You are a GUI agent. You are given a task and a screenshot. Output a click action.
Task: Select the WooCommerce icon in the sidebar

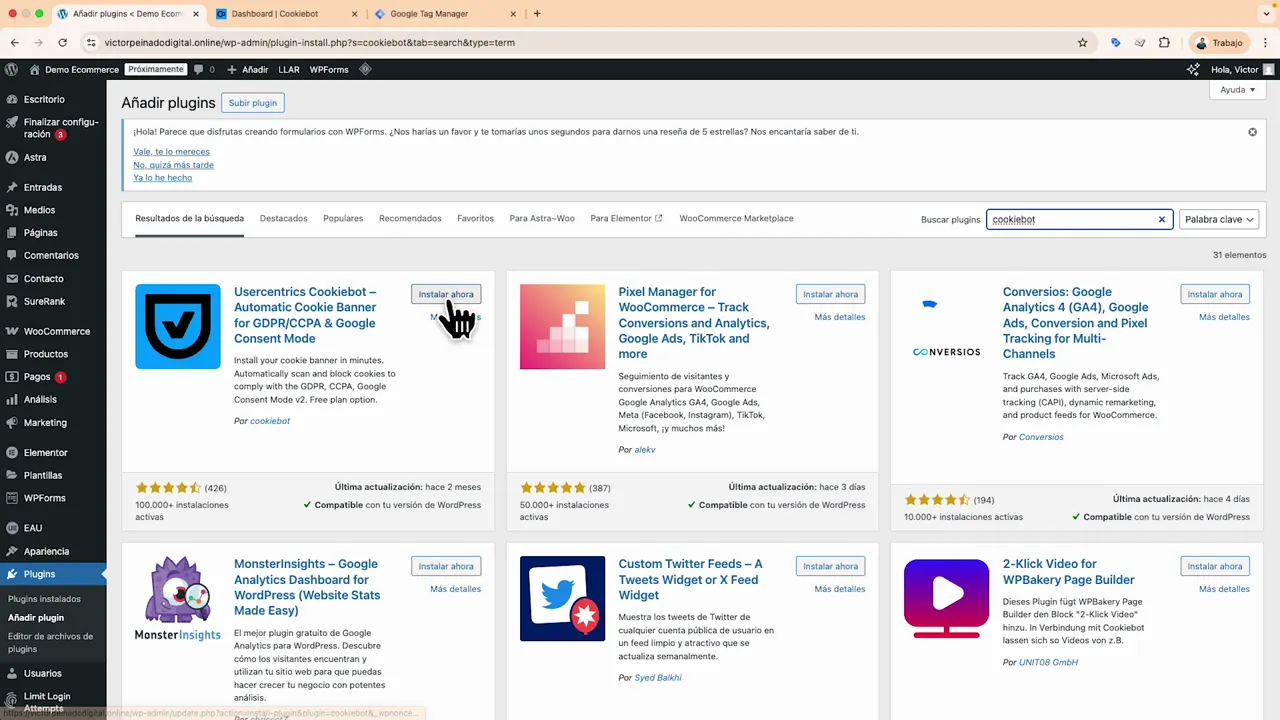14,331
